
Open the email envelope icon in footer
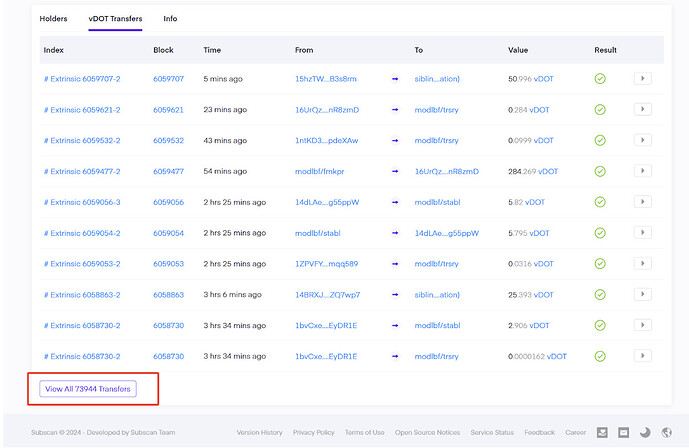pyautogui.click(x=623, y=433)
